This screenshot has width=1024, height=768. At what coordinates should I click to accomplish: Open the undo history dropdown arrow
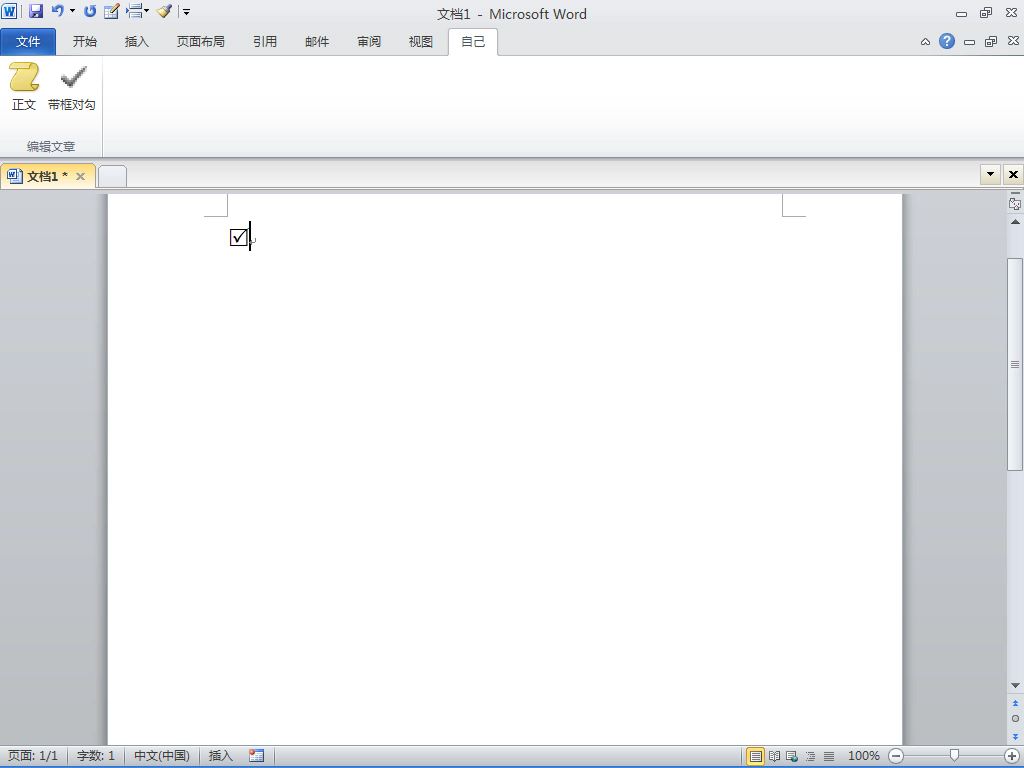click(72, 11)
